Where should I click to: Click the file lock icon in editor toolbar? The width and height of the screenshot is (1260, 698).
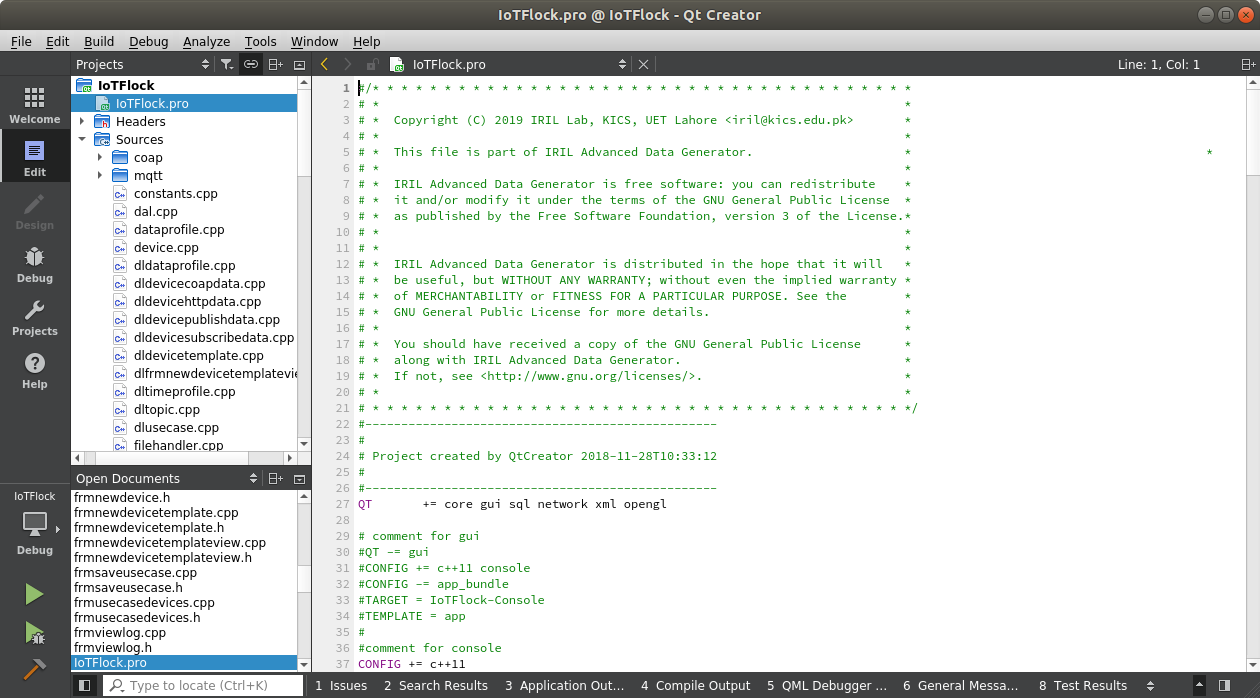click(x=372, y=64)
